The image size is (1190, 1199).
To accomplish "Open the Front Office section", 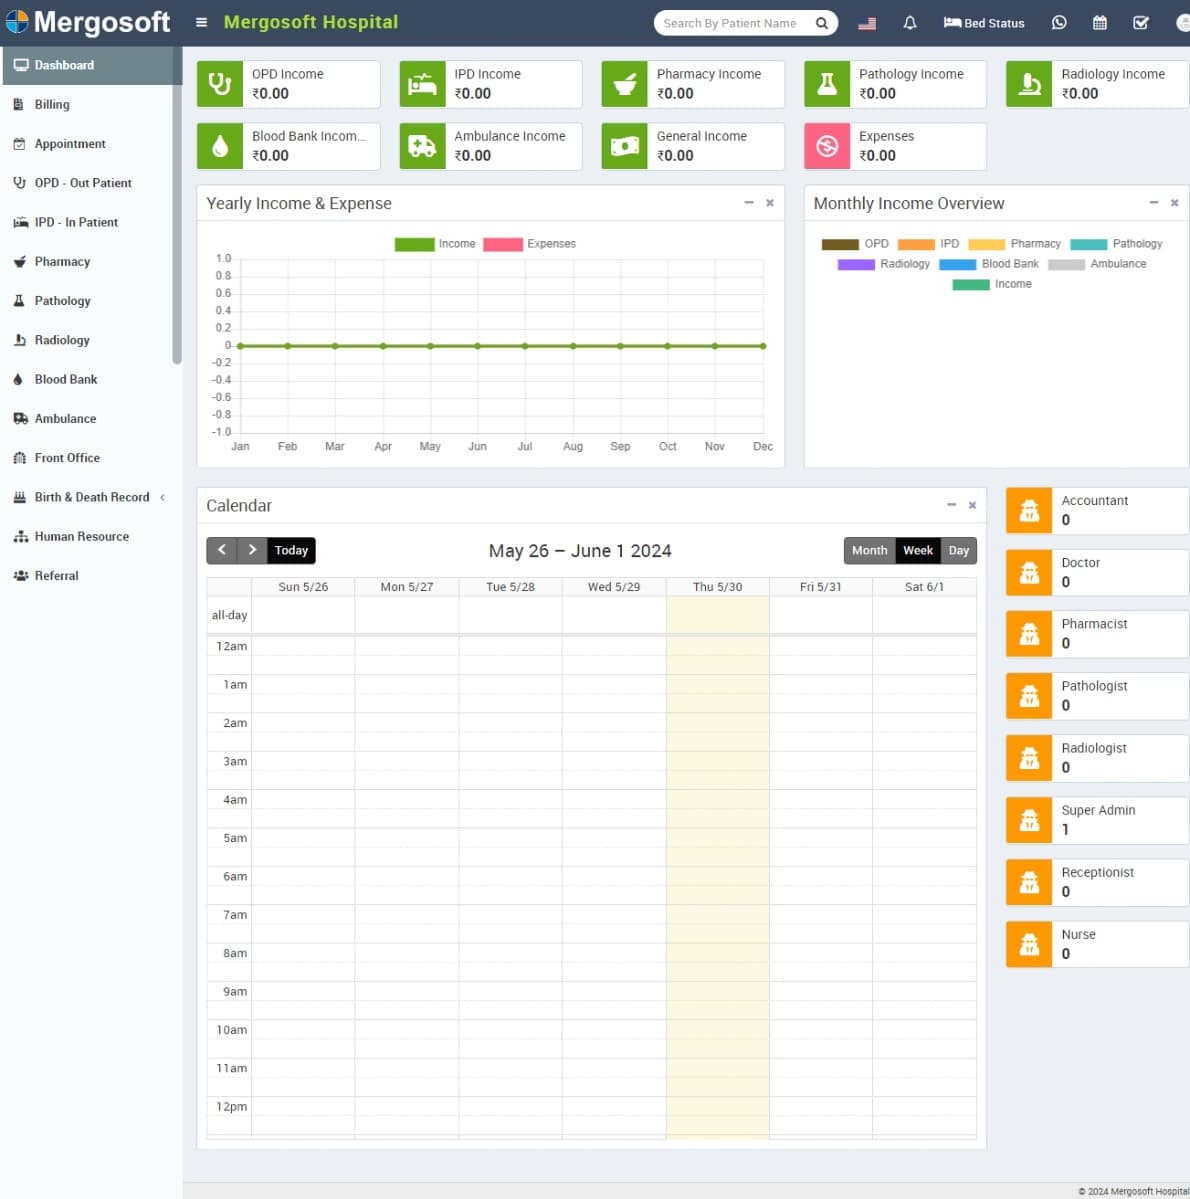I will pyautogui.click(x=67, y=457).
